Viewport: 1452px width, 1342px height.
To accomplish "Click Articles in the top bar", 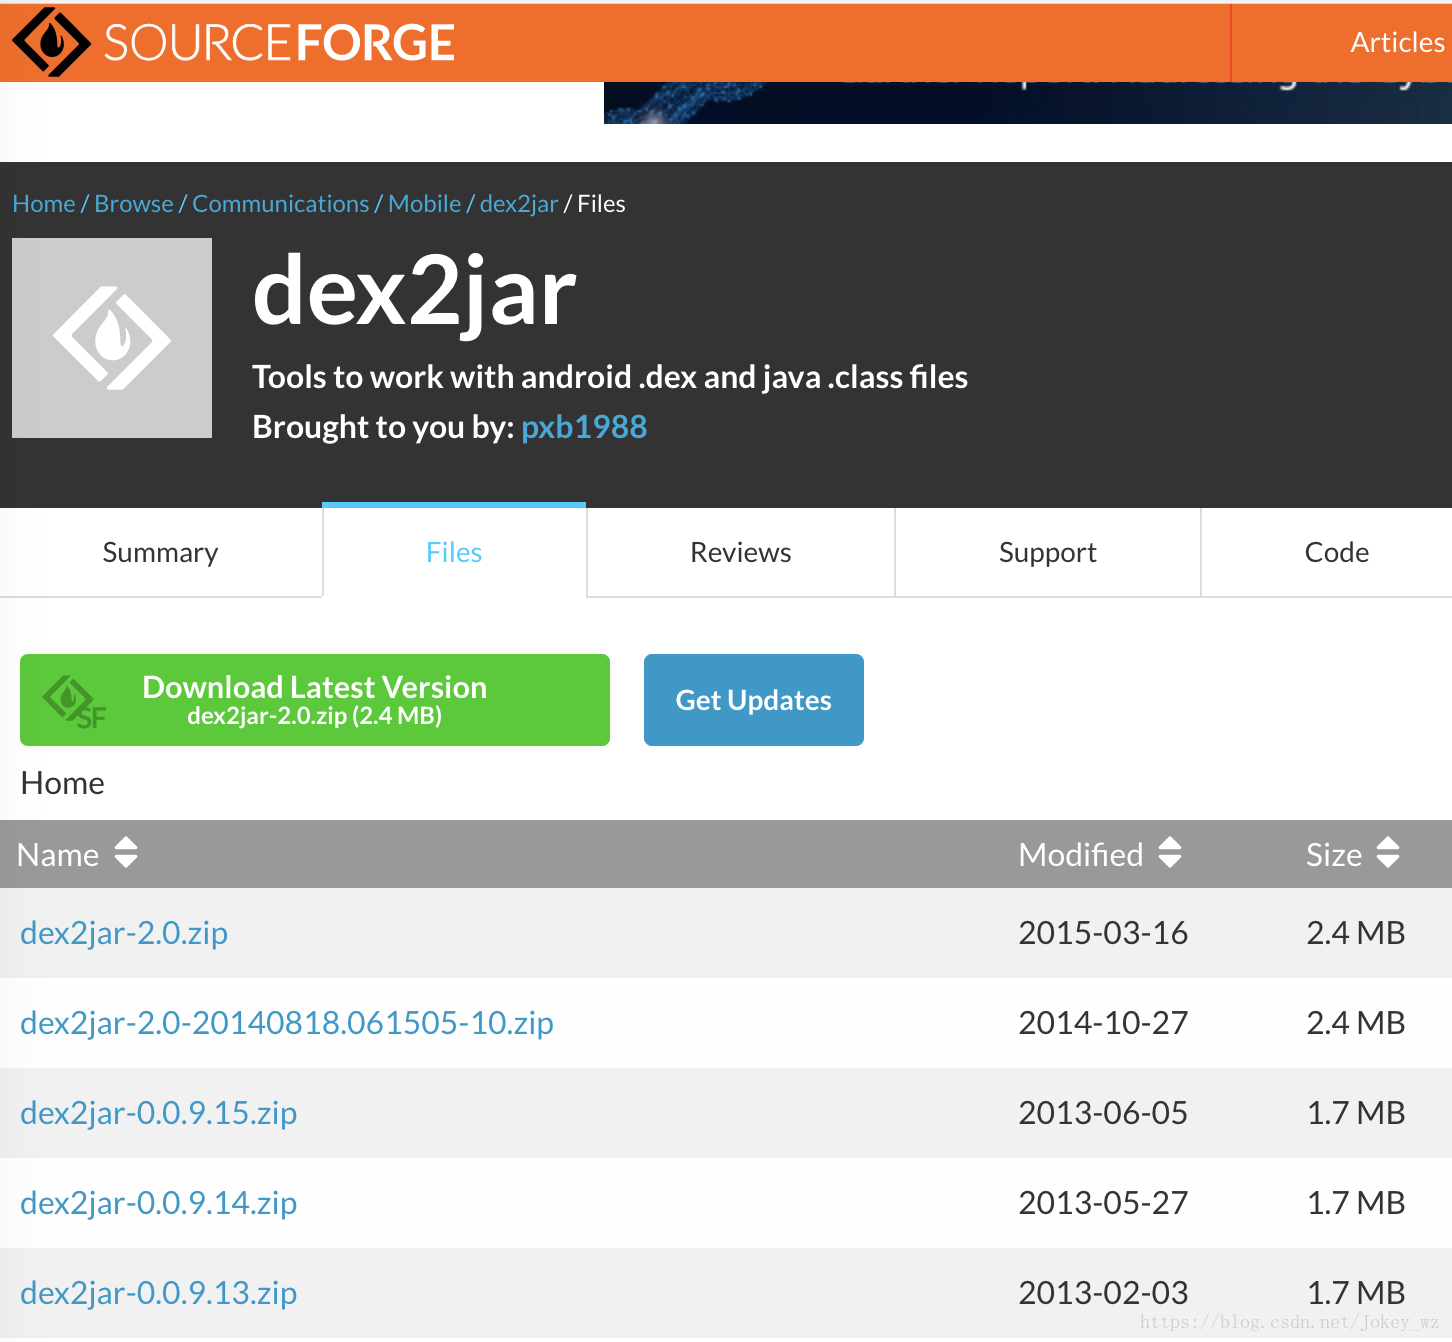I will [x=1396, y=42].
